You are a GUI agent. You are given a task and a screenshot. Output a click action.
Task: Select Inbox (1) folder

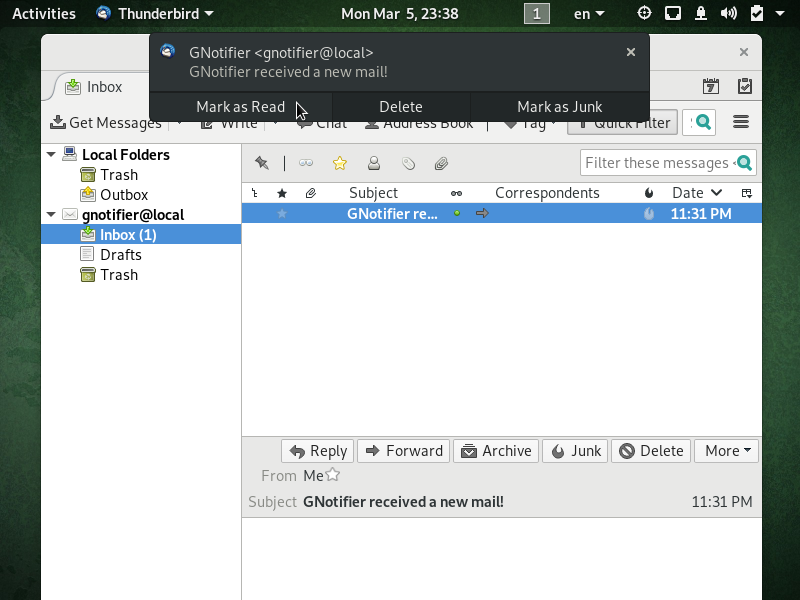click(x=141, y=234)
